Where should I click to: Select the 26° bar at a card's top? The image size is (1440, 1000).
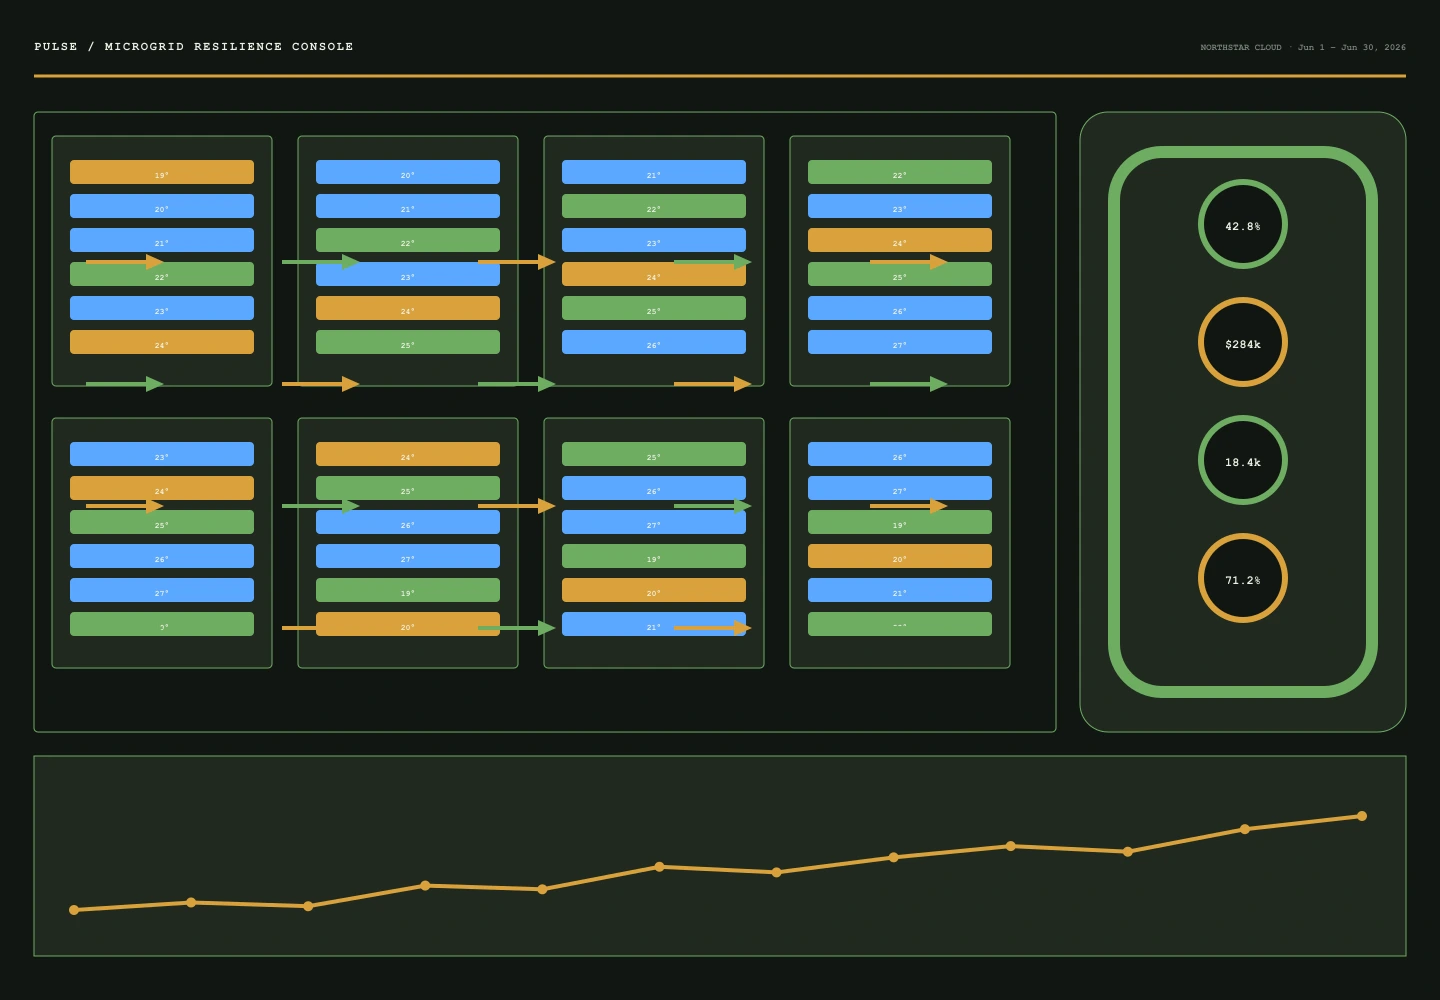pyautogui.click(x=900, y=454)
